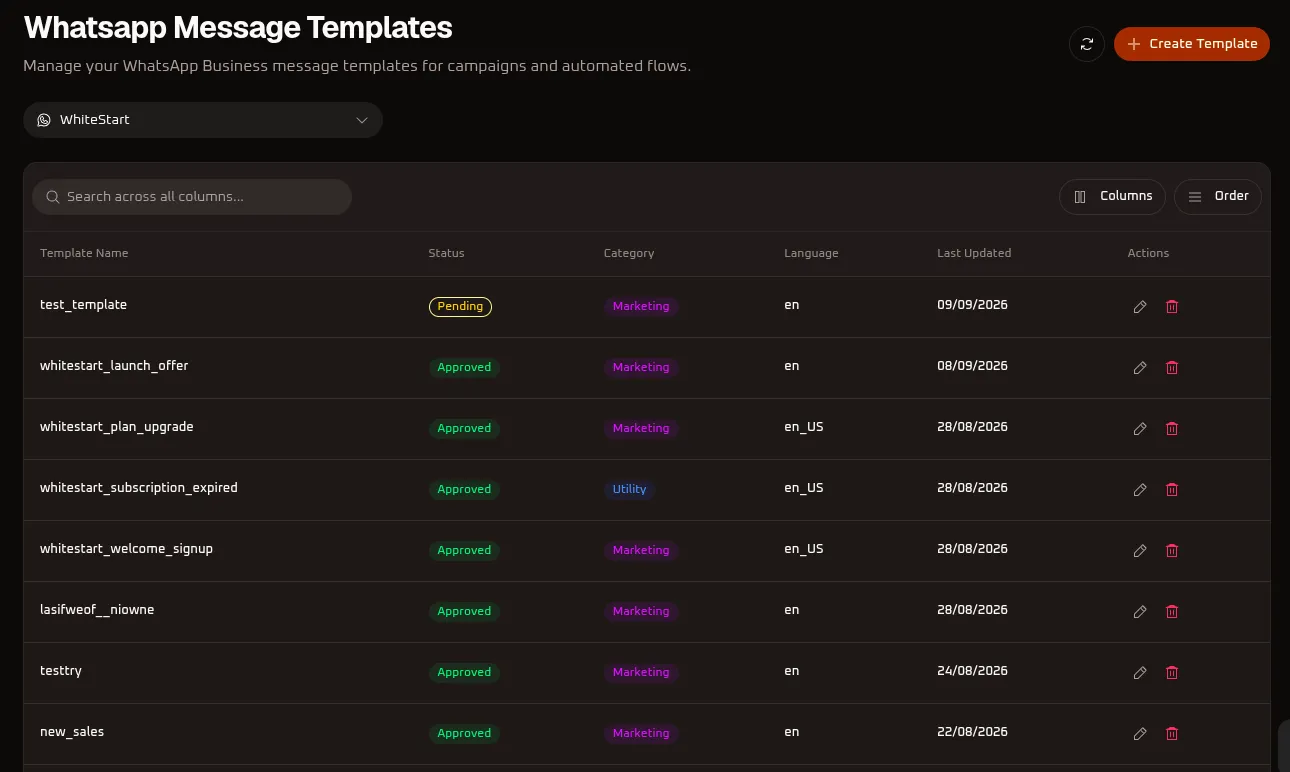The image size is (1290, 772).
Task: Click the whitestart_plan_upgrade template name
Action: [117, 427]
